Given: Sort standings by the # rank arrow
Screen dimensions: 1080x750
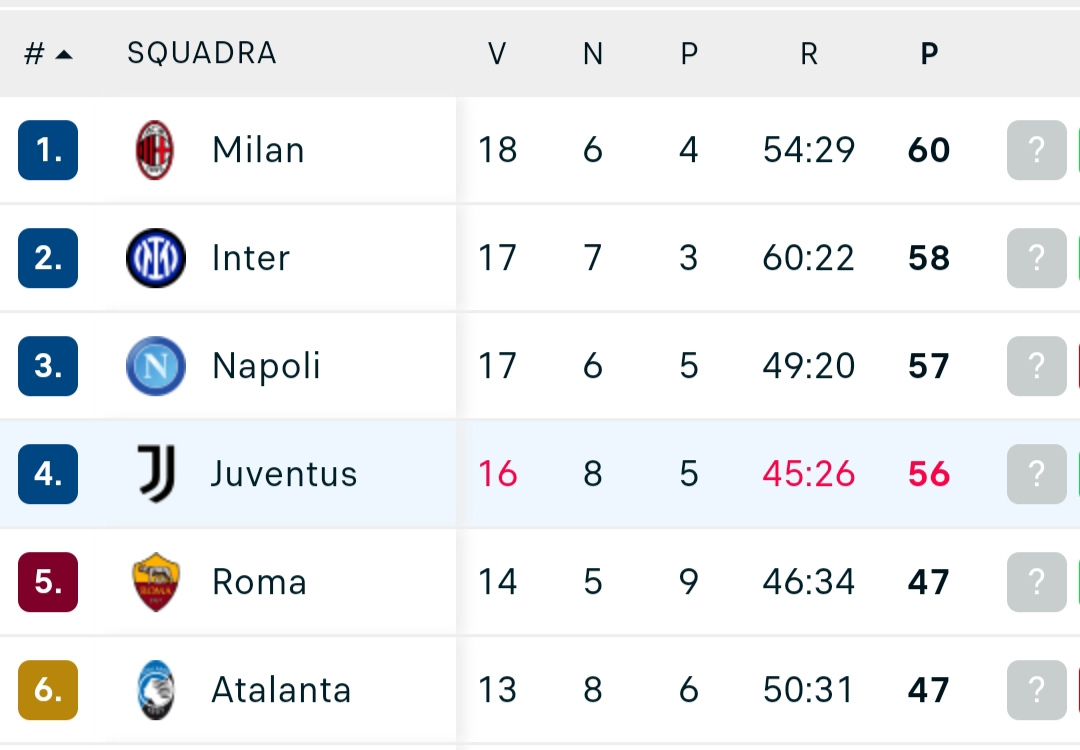Looking at the screenshot, I should point(48,54).
